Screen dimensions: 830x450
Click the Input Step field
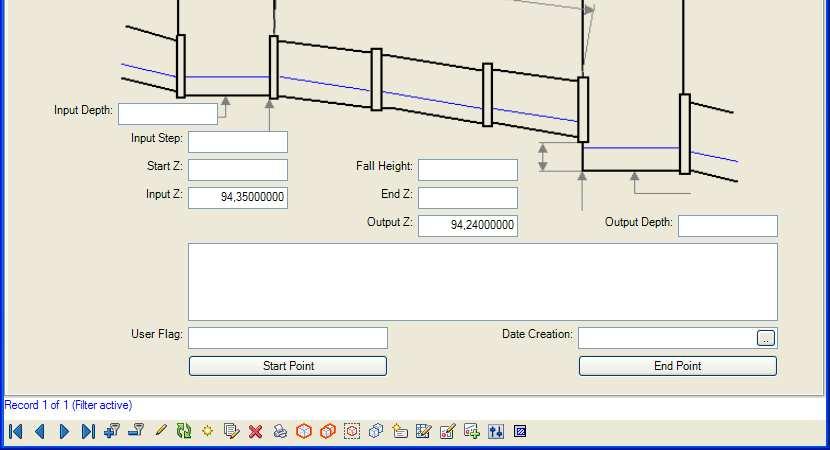[x=238, y=142]
